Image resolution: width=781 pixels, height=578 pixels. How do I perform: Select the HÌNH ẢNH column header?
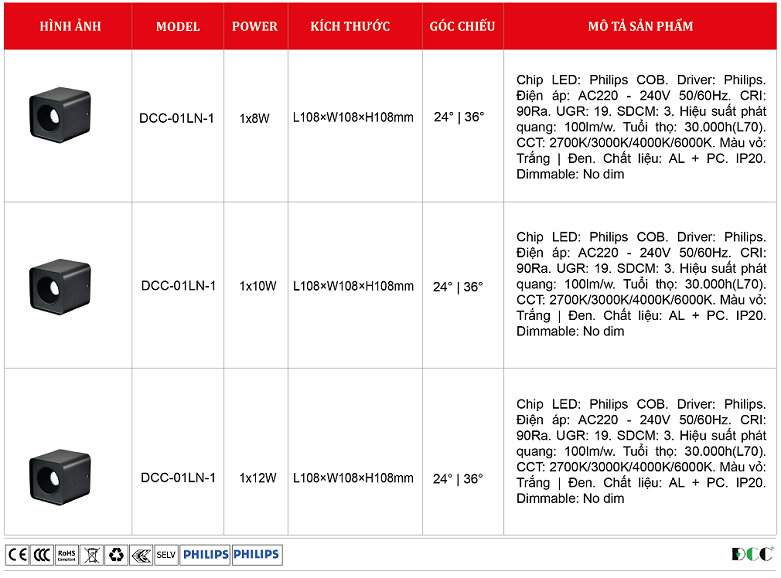[x=67, y=26]
